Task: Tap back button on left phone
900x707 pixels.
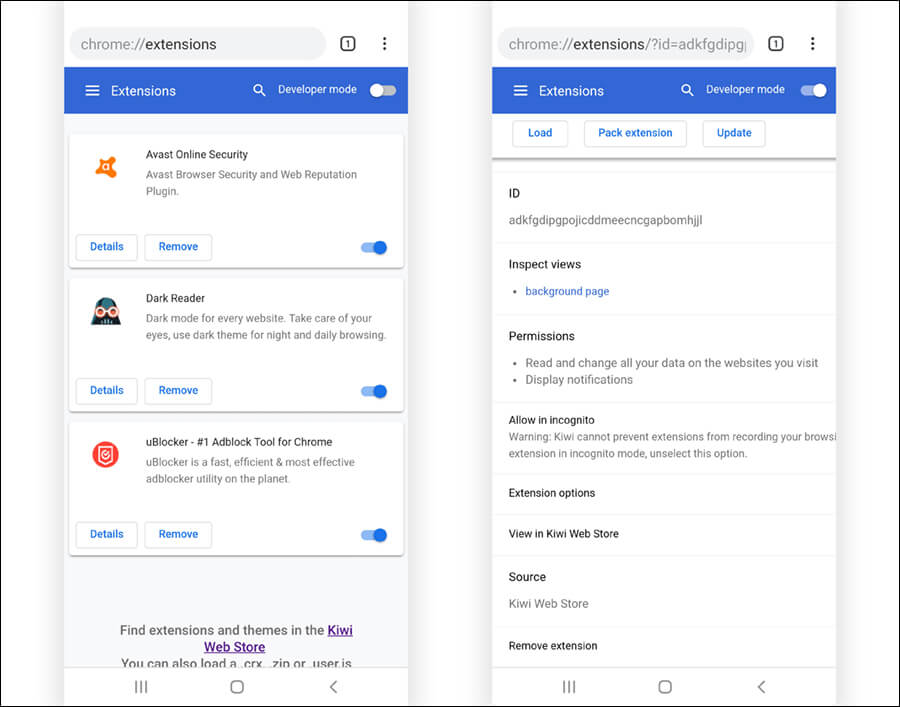Action: 333,686
